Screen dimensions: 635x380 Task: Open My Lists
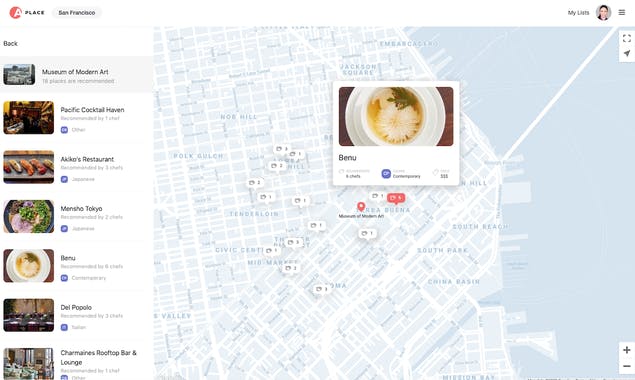[x=578, y=13]
